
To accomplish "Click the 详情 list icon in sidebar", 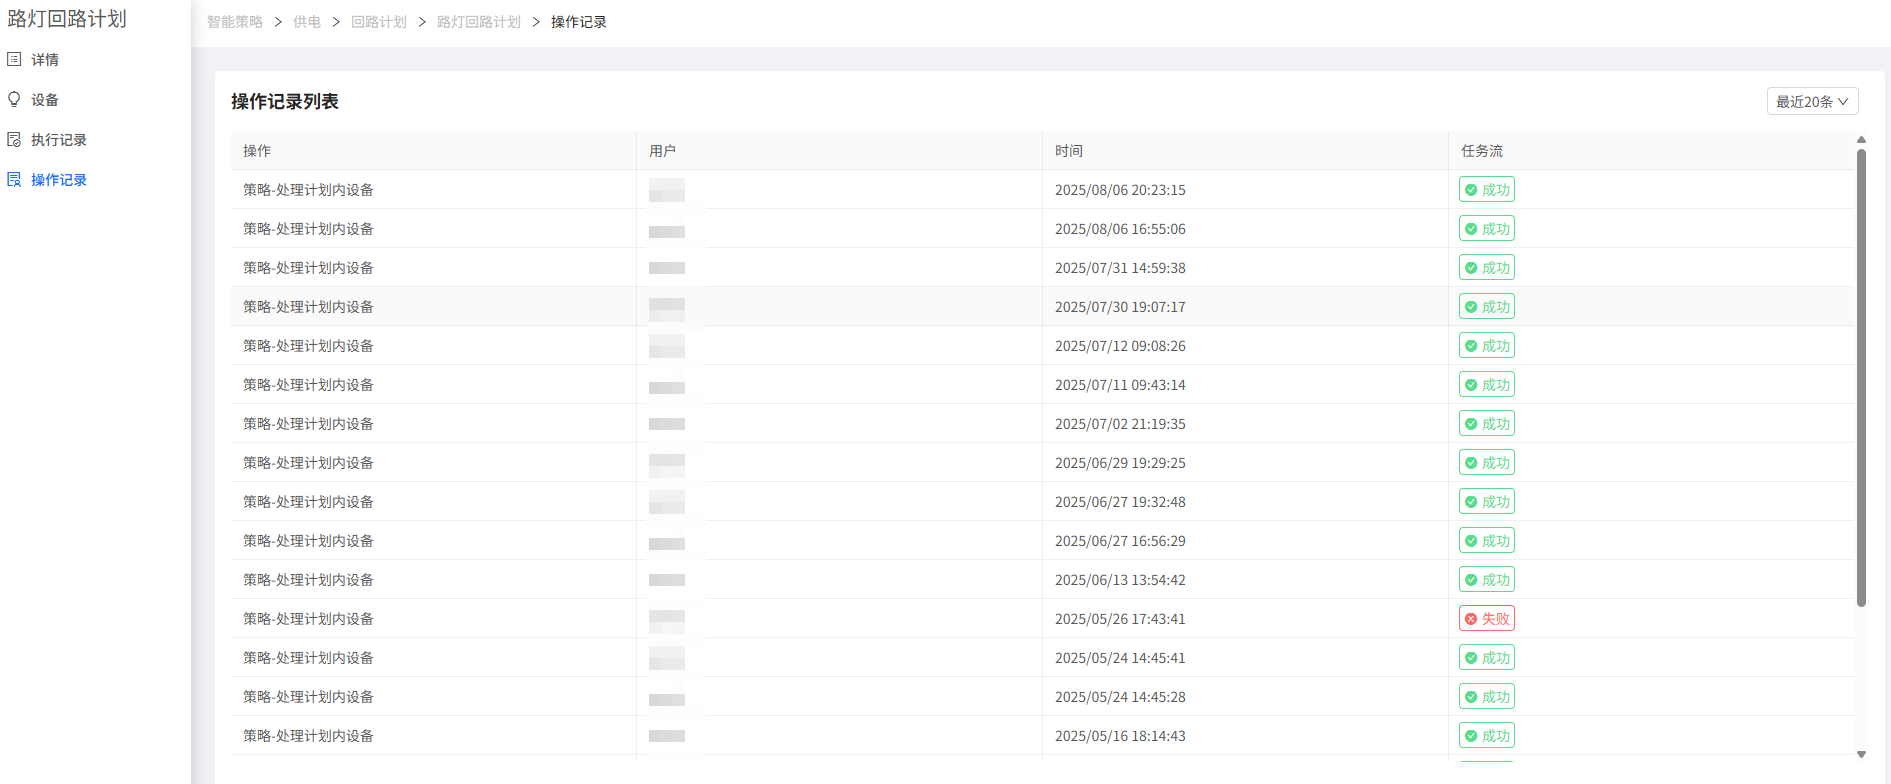I will pyautogui.click(x=14, y=59).
